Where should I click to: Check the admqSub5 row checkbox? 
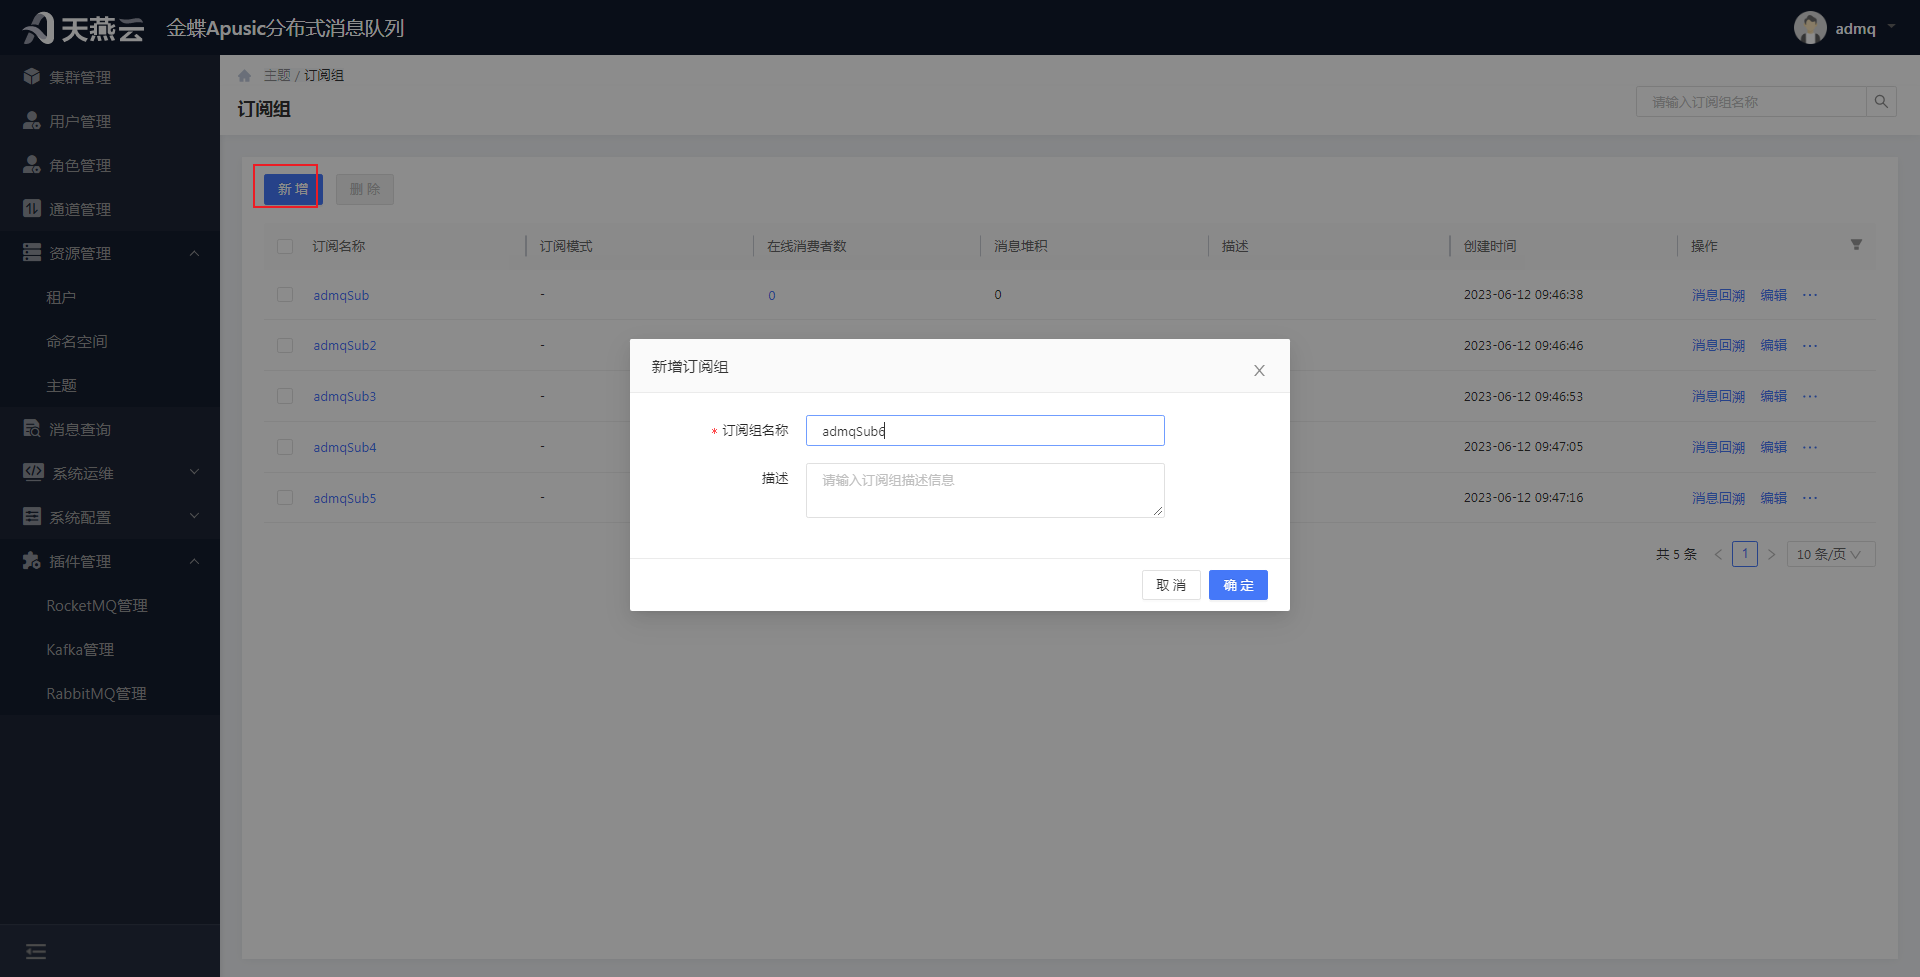coord(285,498)
